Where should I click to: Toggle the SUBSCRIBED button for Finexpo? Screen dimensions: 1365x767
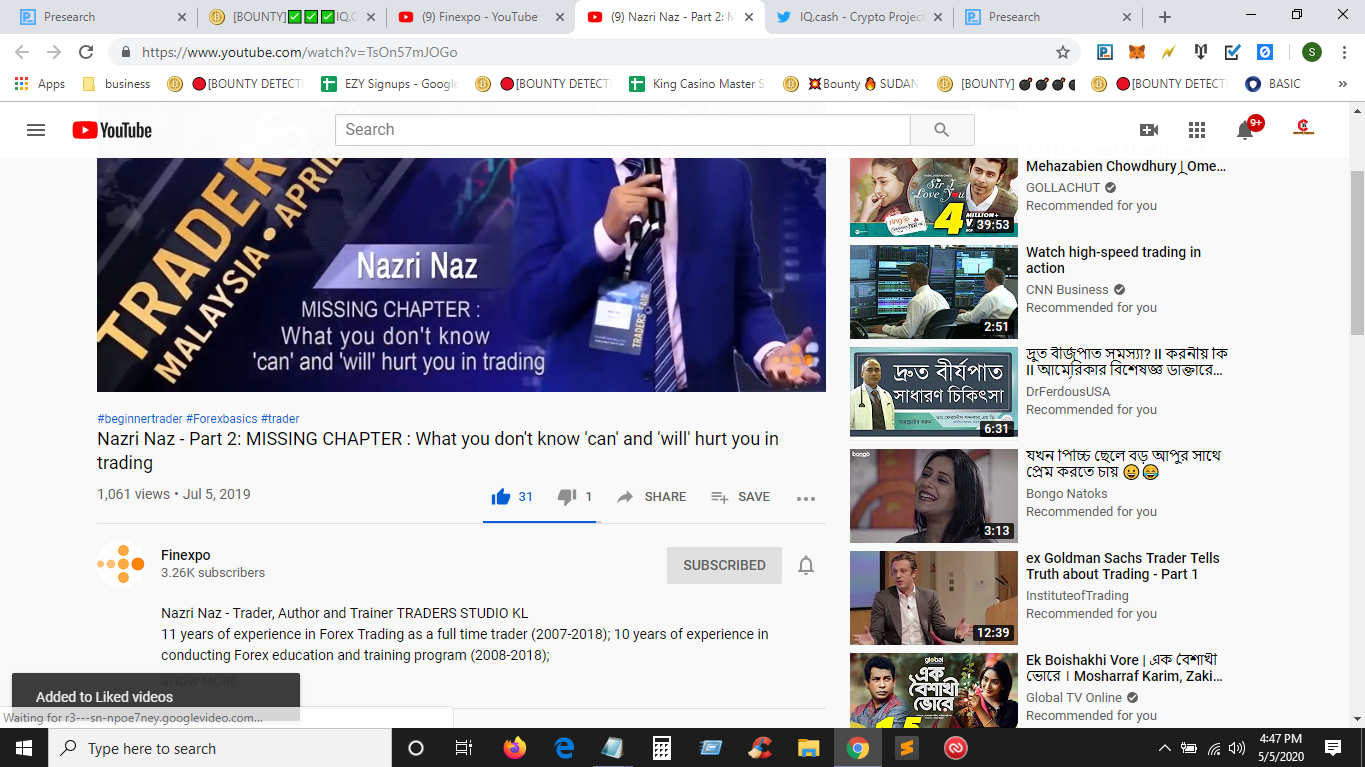(x=724, y=565)
